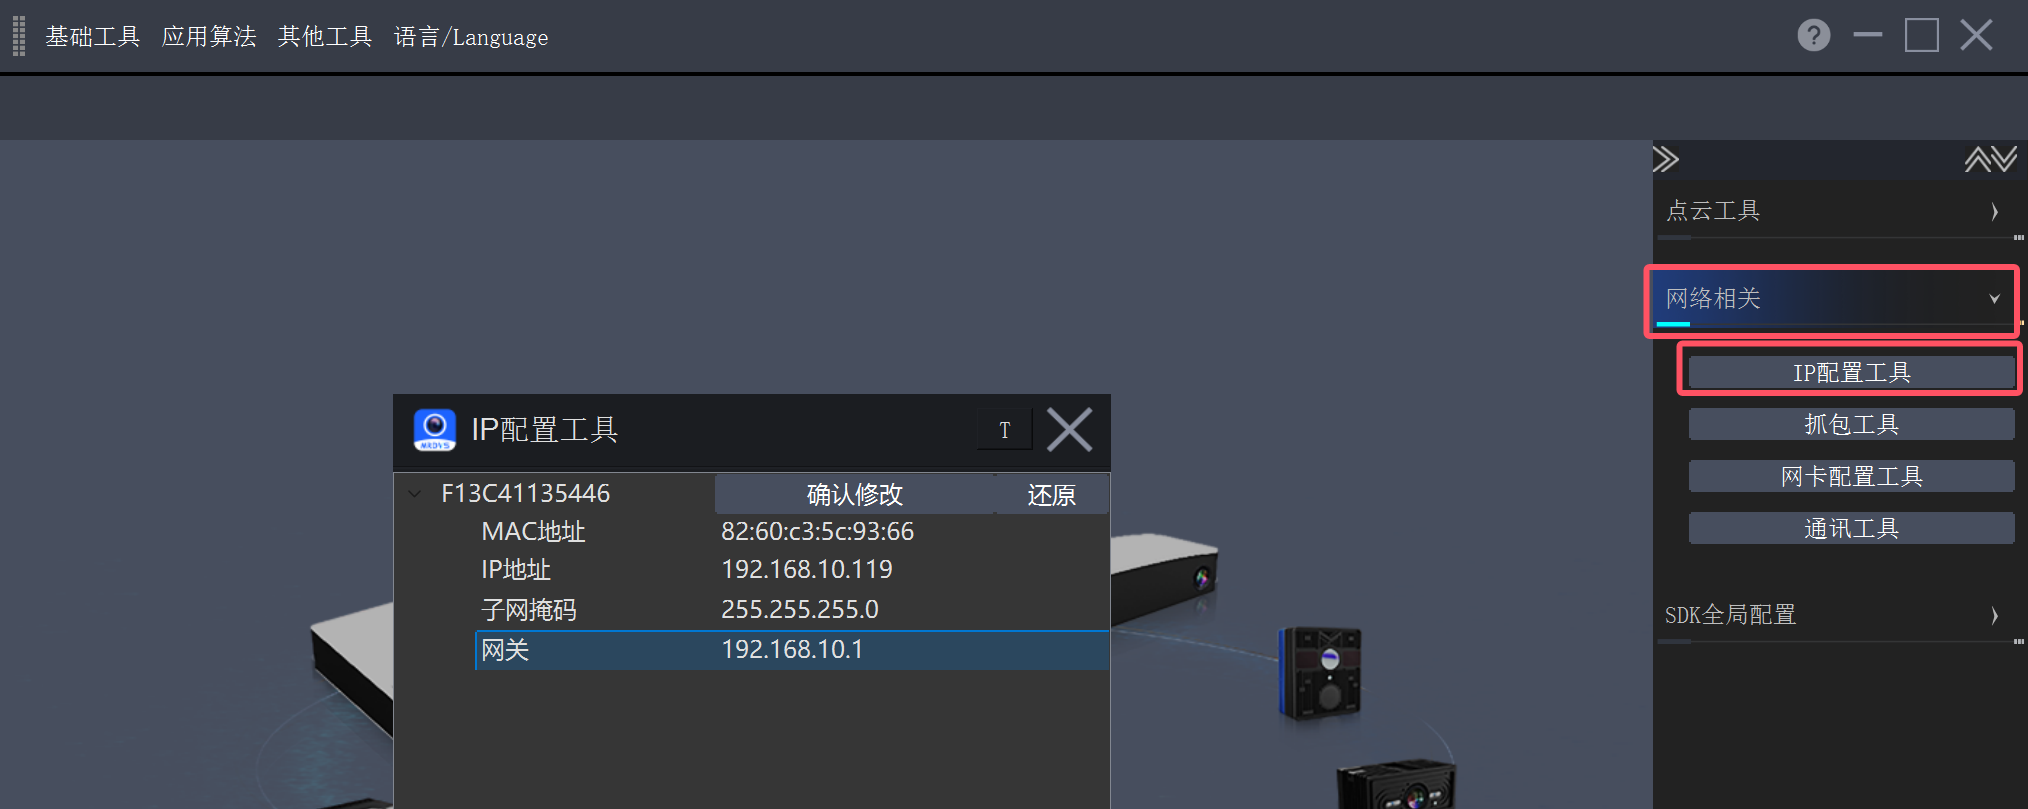Click the menu bar drag handle grip
Screen dimensions: 2028x809
pos(19,36)
